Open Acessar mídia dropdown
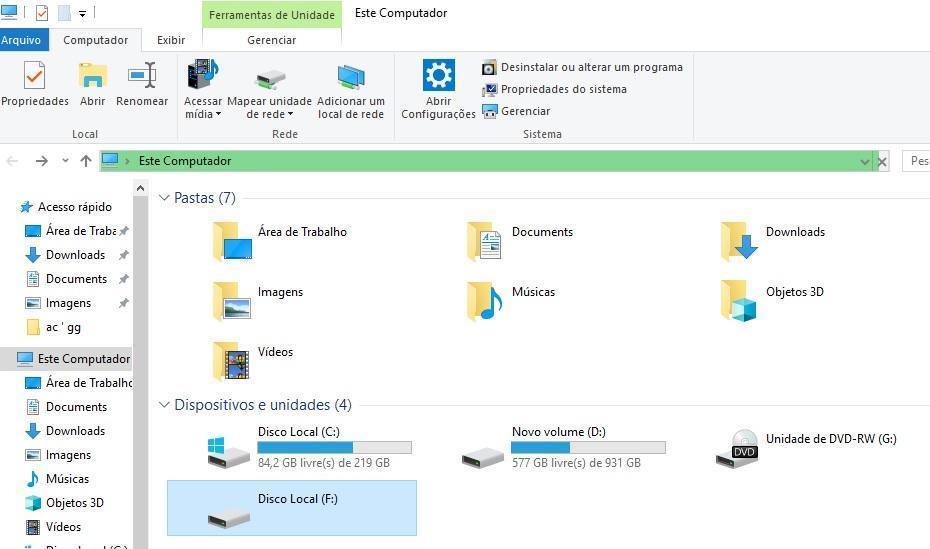Viewport: 930px width, 549px height. (203, 89)
